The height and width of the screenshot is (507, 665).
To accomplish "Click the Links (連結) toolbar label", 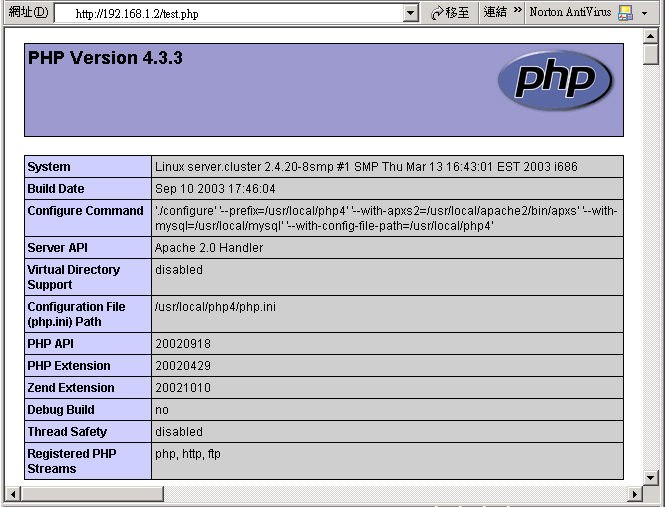I will coord(495,13).
